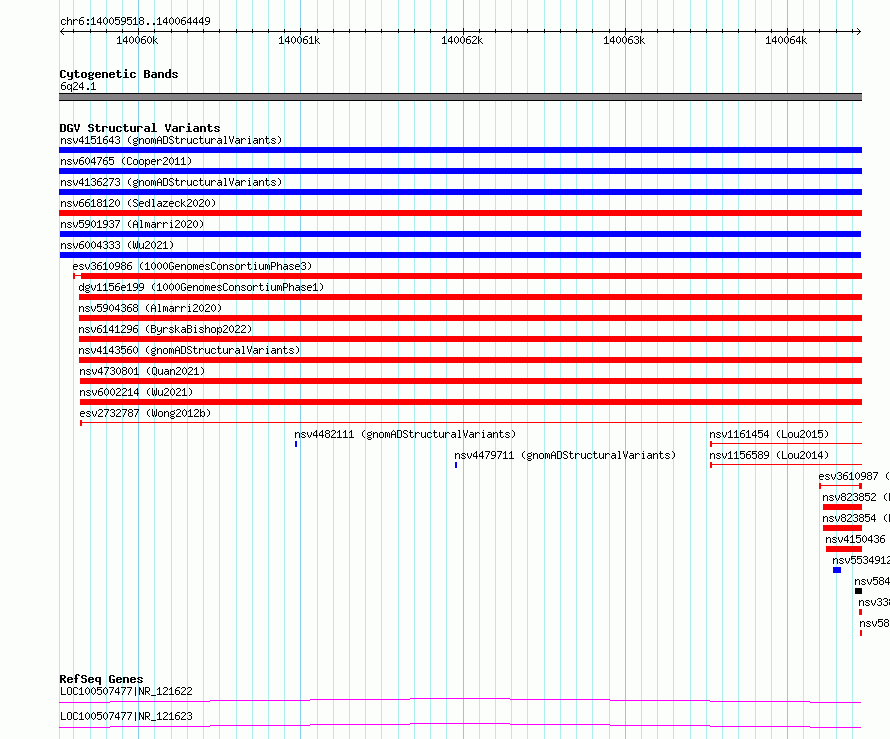Select the small blue nsv4479711 marker

456,465
